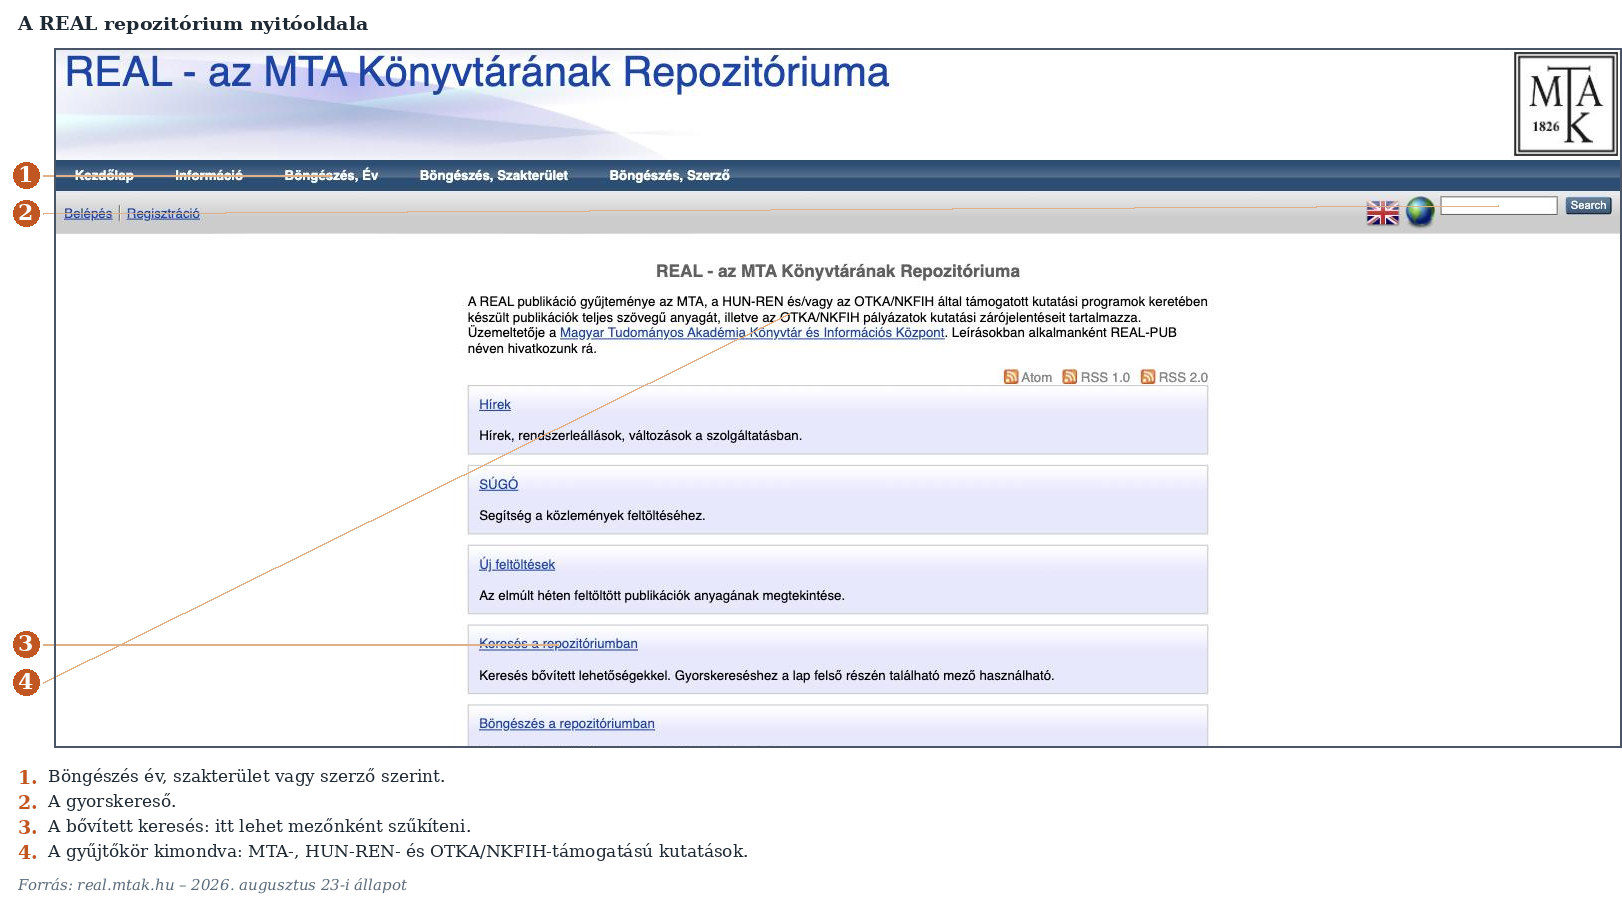Screen dimensions: 1622x906
Task: Click the Belépés login link
Action: [88, 213]
